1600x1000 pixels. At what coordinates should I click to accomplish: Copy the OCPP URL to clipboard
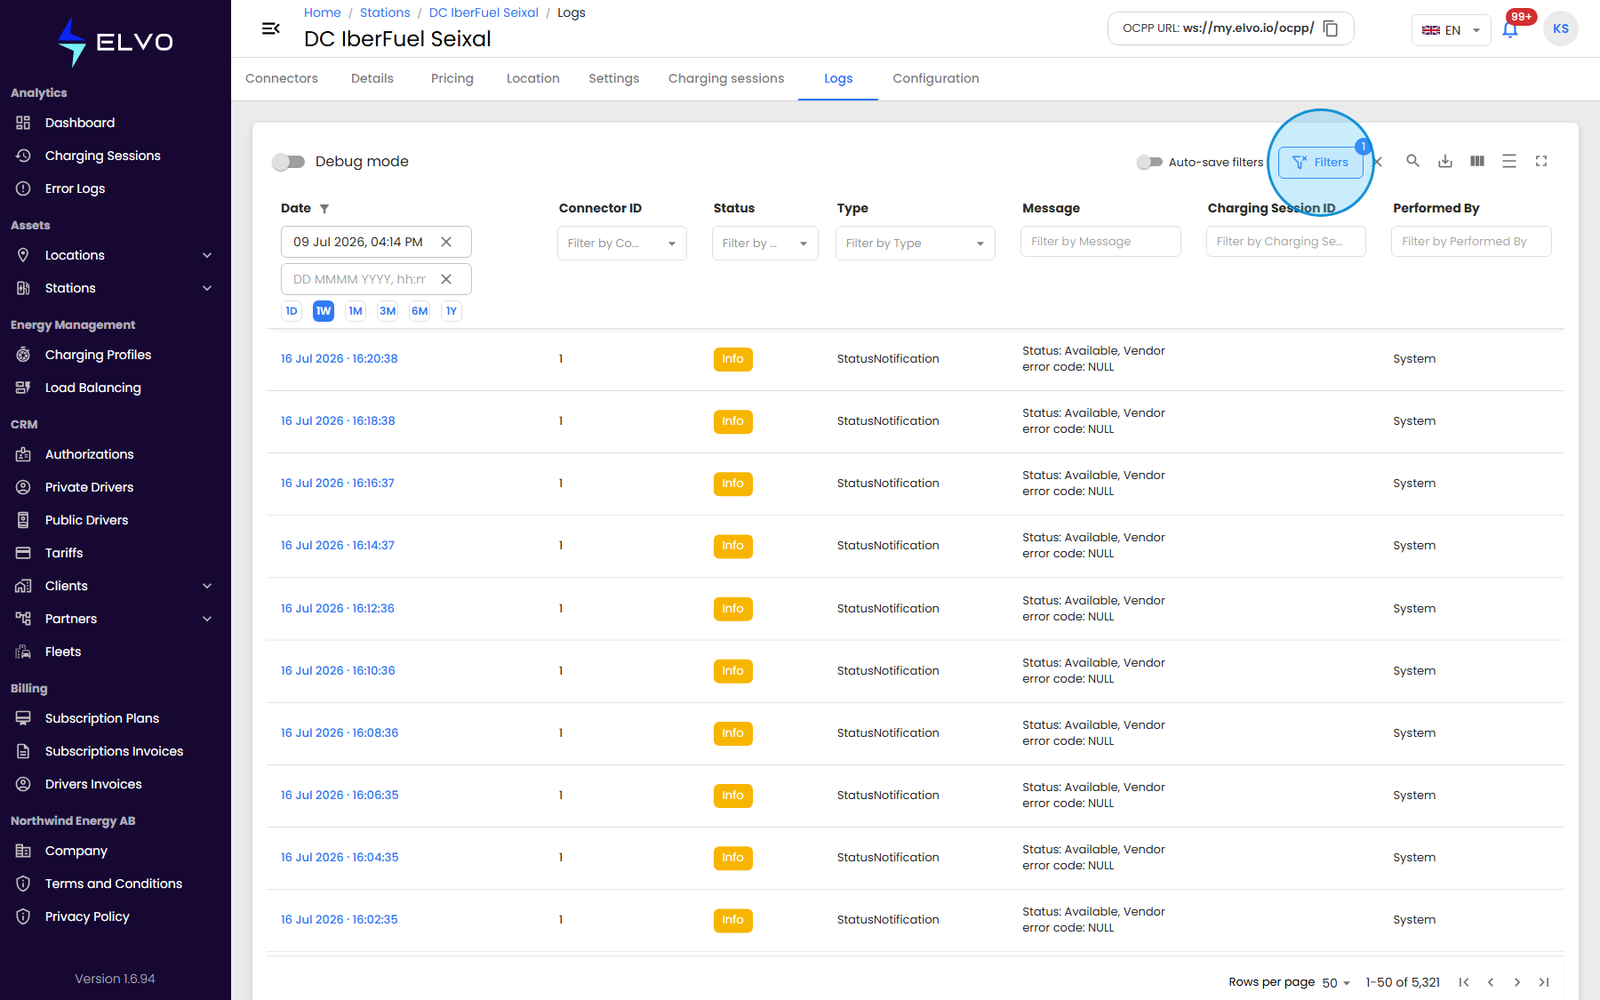tap(1330, 29)
